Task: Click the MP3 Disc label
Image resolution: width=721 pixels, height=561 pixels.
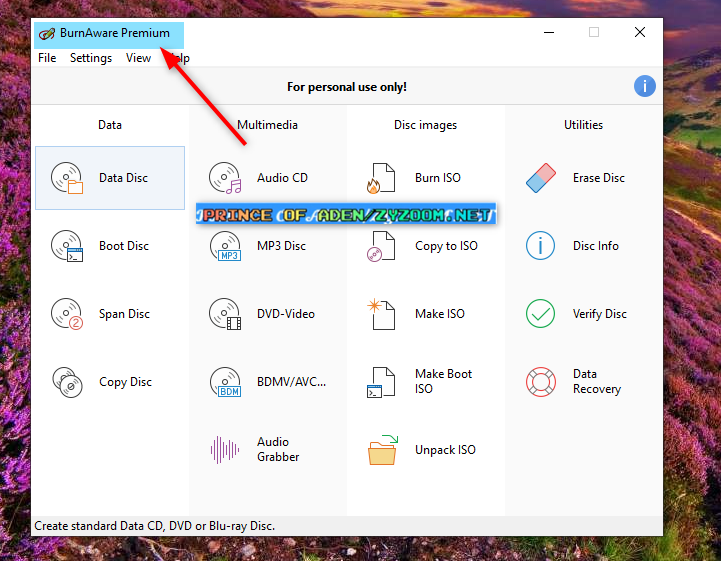Action: 281,246
